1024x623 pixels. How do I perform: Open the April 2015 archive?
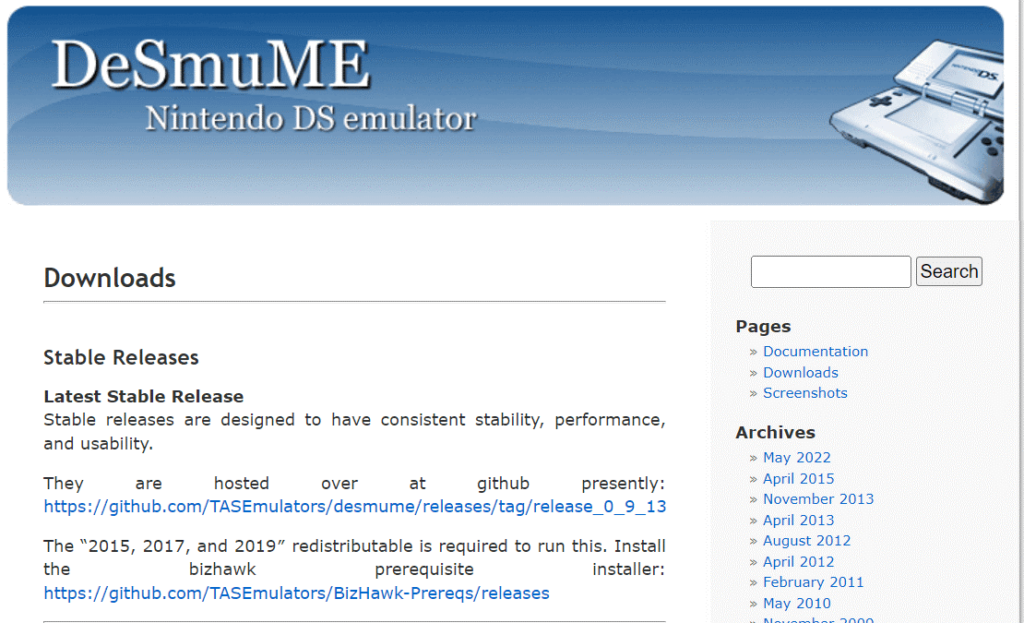click(798, 479)
